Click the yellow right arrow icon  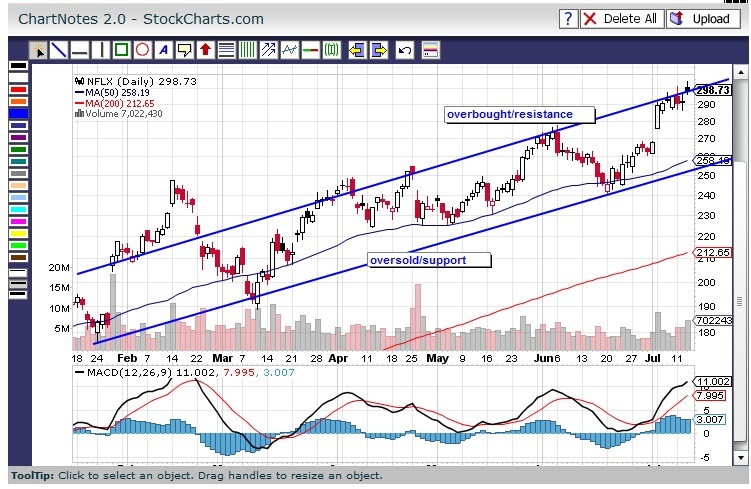379,50
